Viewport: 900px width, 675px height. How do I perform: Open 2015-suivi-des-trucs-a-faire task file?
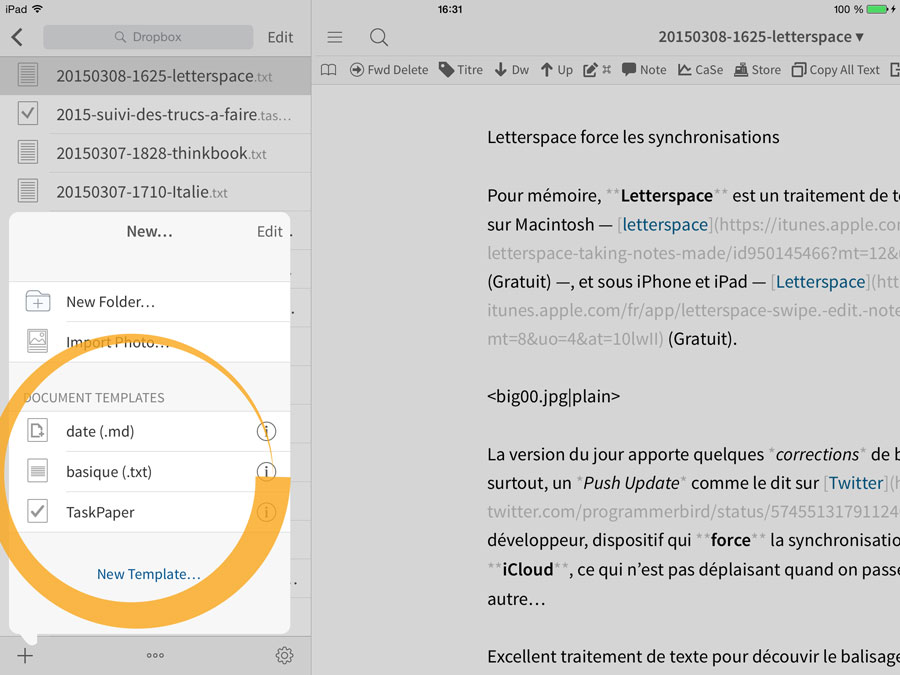point(156,114)
